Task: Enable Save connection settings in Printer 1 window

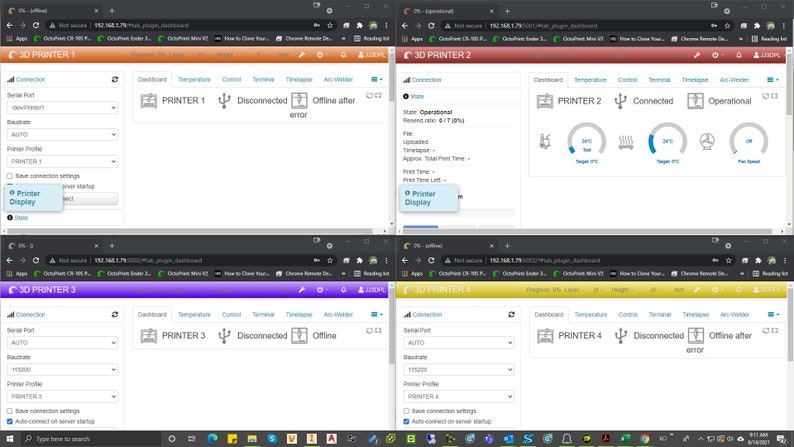Action: coord(10,176)
